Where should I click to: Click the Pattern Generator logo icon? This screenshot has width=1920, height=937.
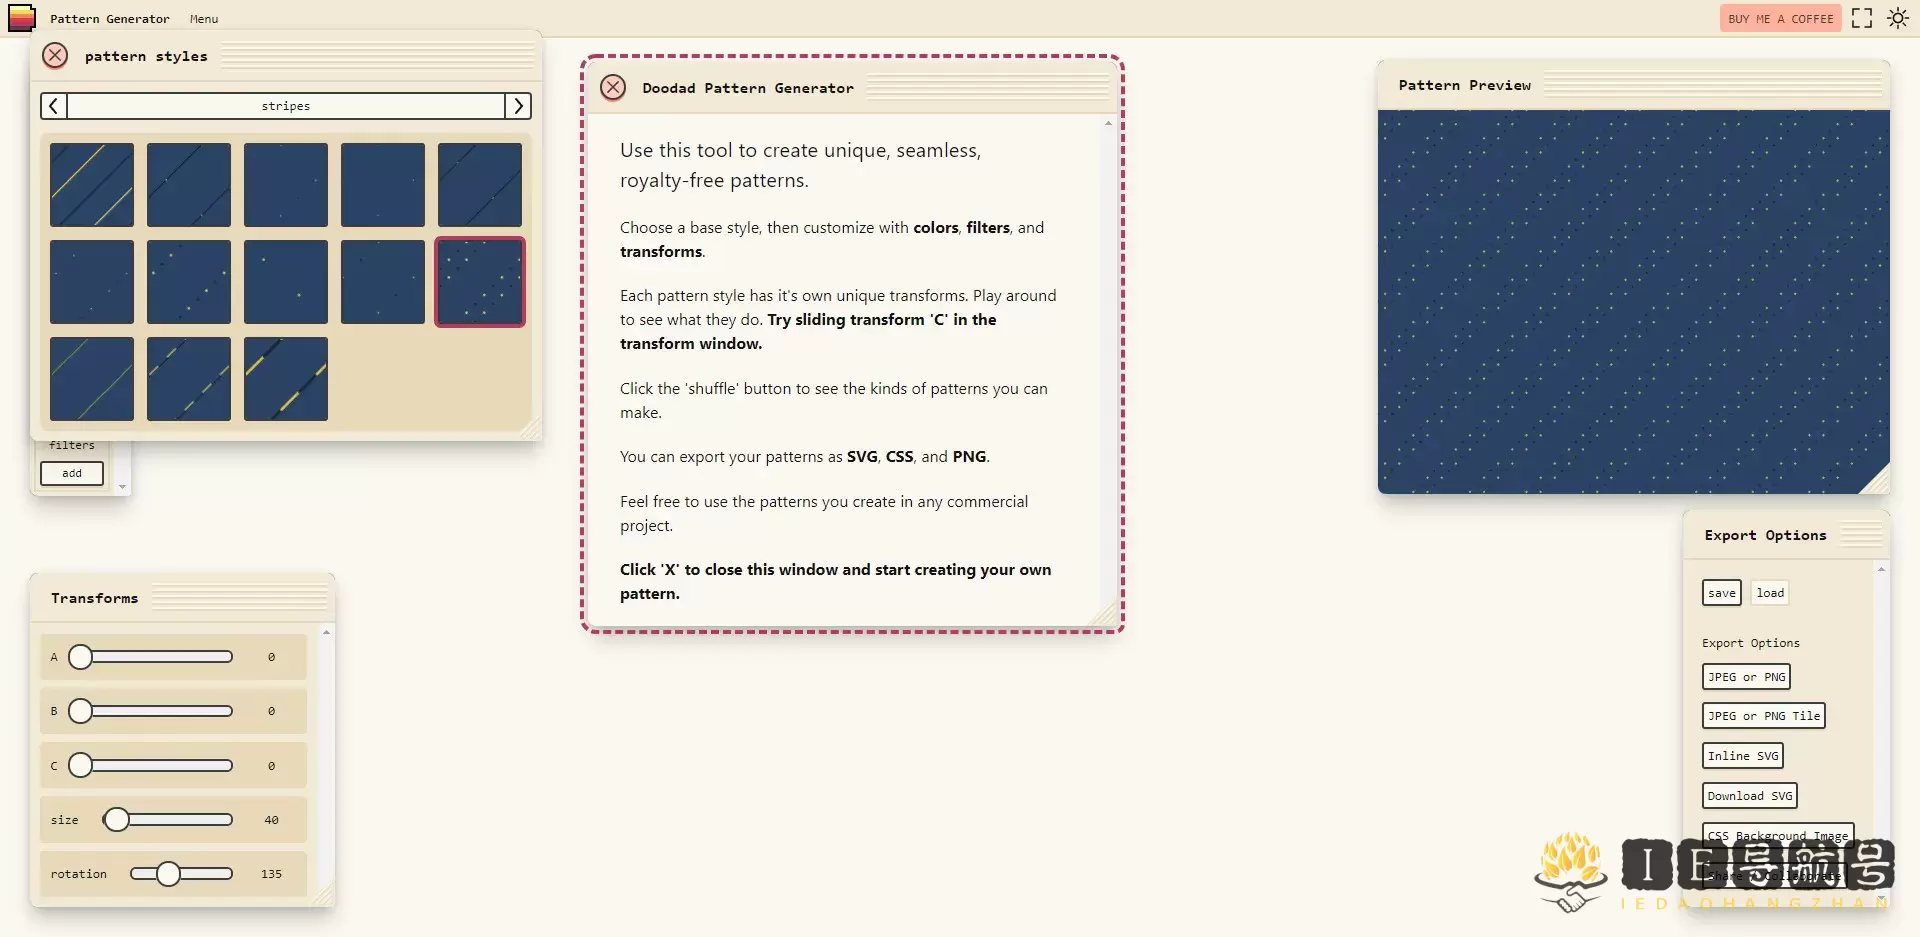point(21,18)
